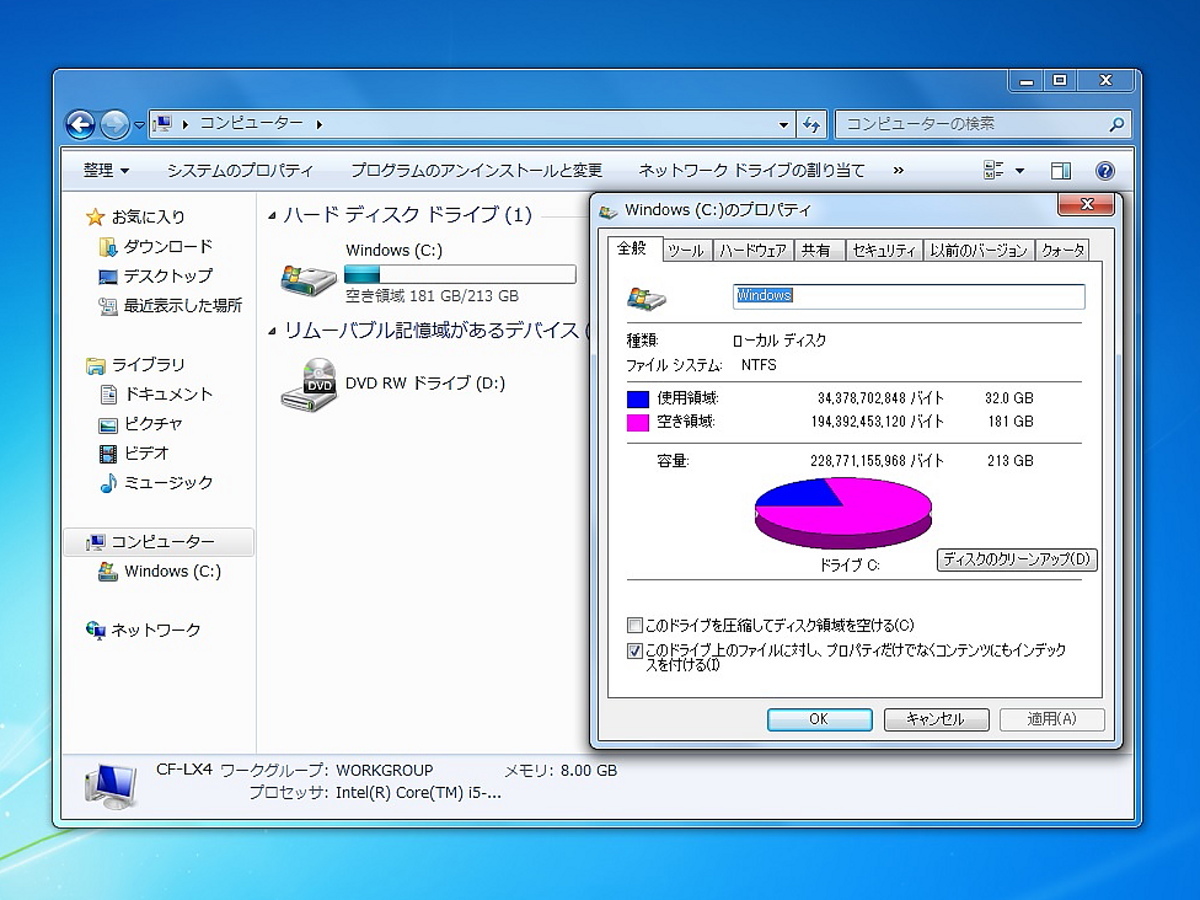Open Explorer help icon

click(1105, 171)
